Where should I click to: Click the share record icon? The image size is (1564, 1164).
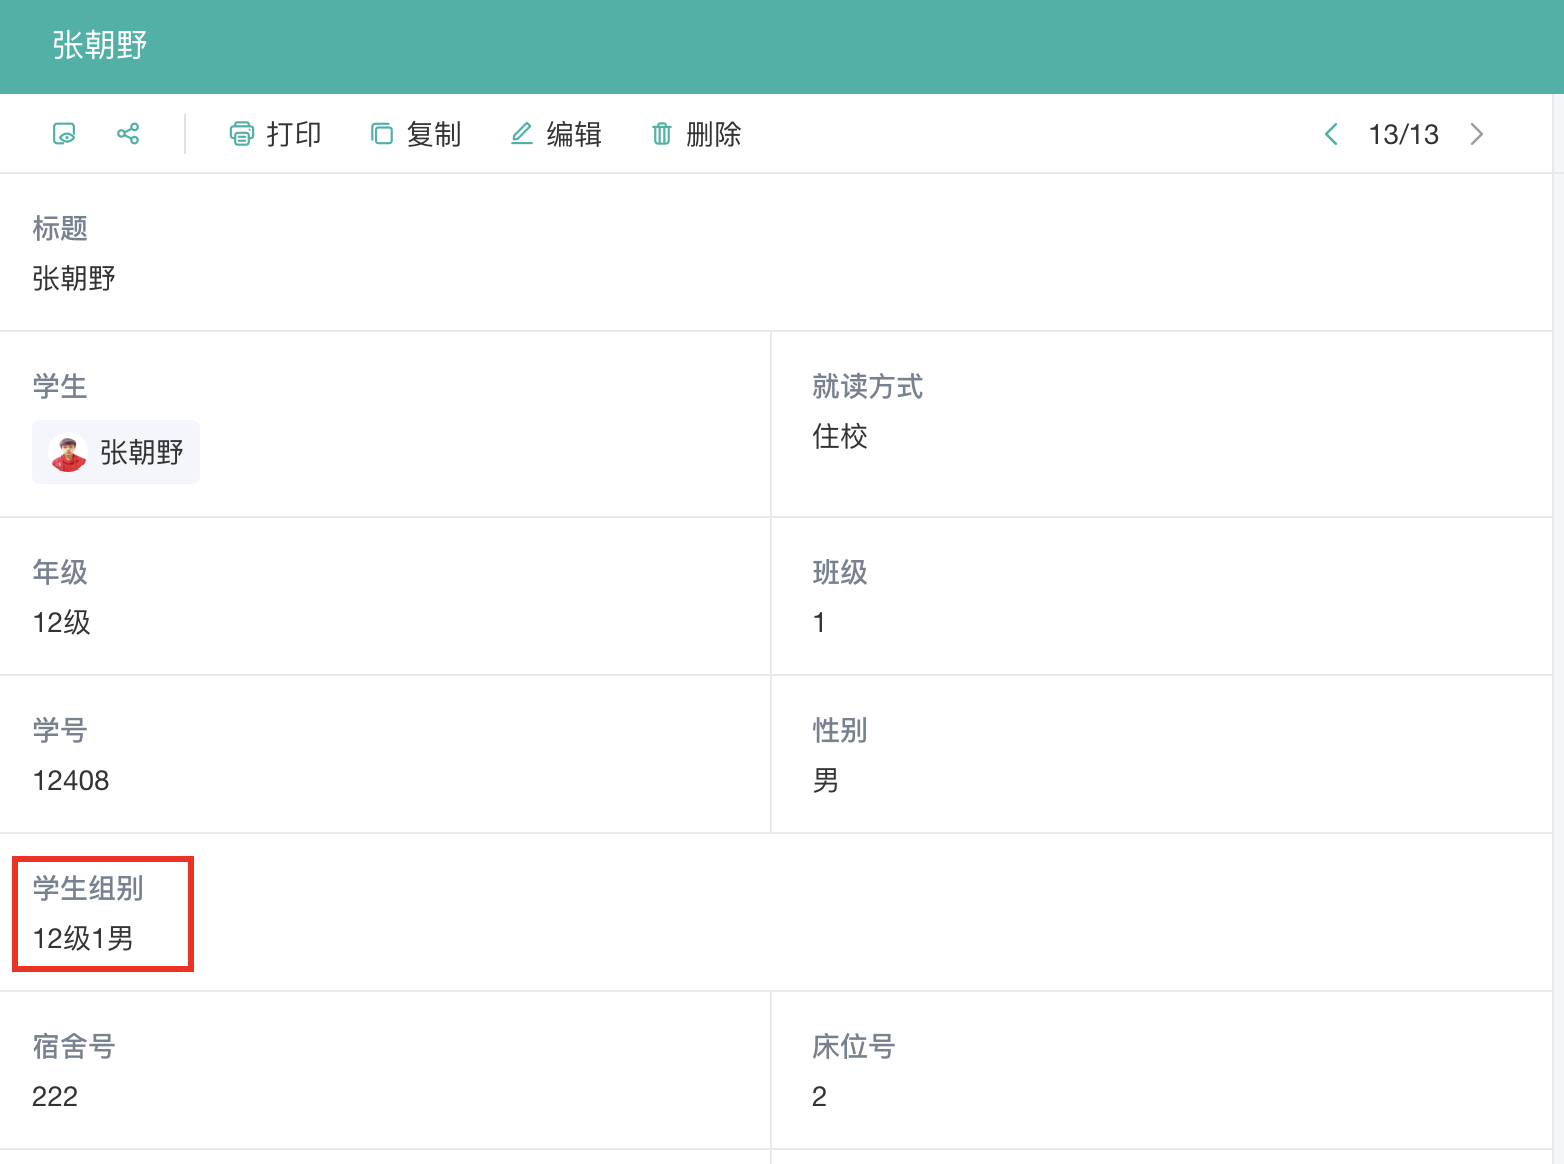pyautogui.click(x=128, y=134)
